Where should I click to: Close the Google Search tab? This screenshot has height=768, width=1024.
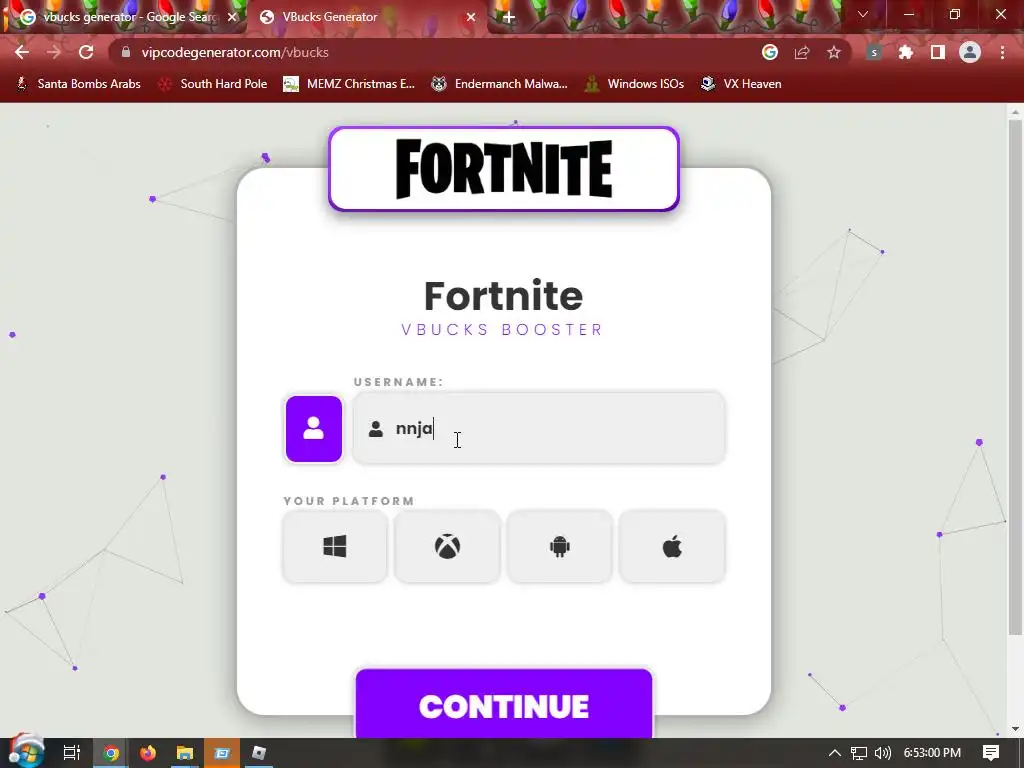coord(232,17)
